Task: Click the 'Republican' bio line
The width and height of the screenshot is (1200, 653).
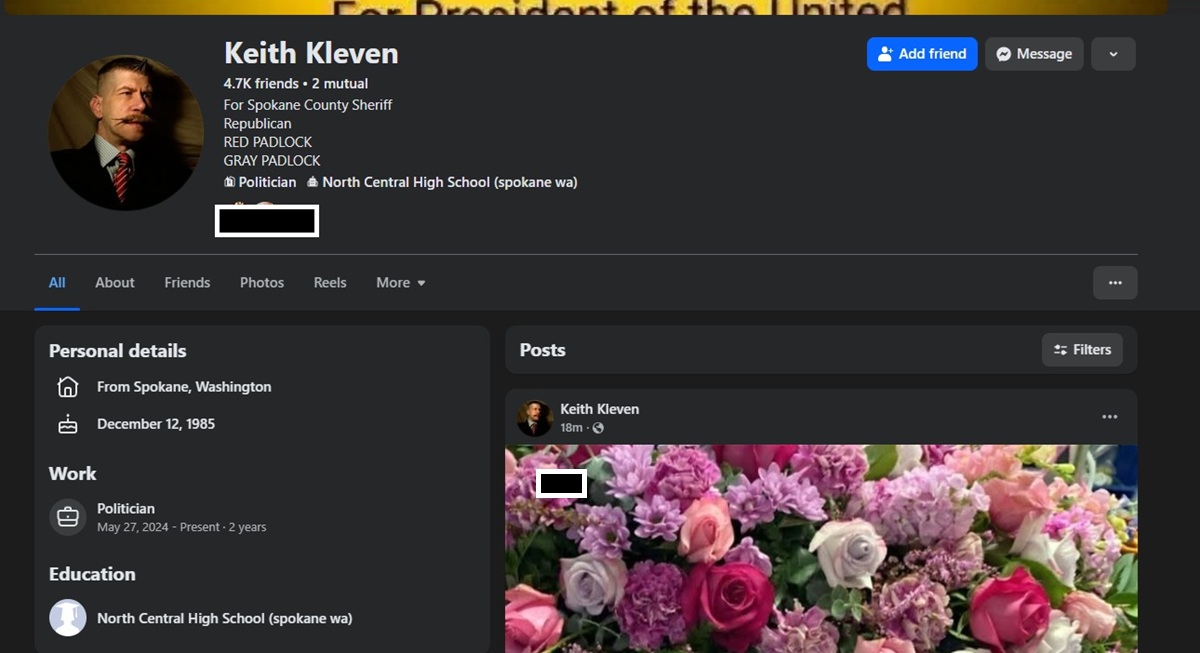Action: (258, 124)
